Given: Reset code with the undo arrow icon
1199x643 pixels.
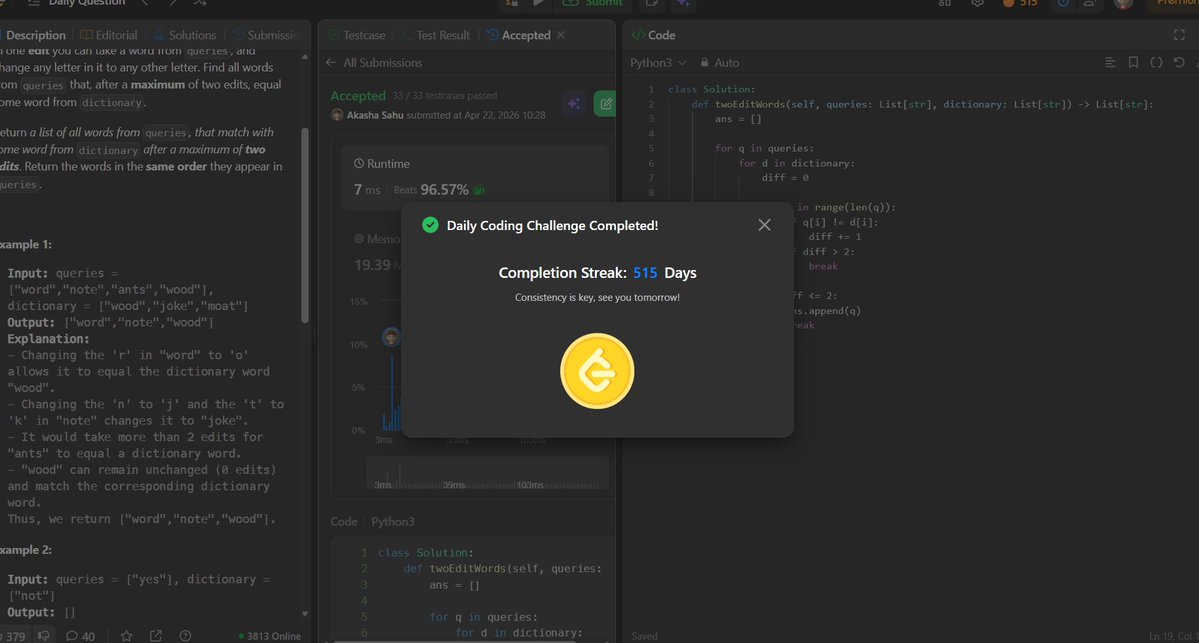Looking at the screenshot, I should click(x=1179, y=63).
